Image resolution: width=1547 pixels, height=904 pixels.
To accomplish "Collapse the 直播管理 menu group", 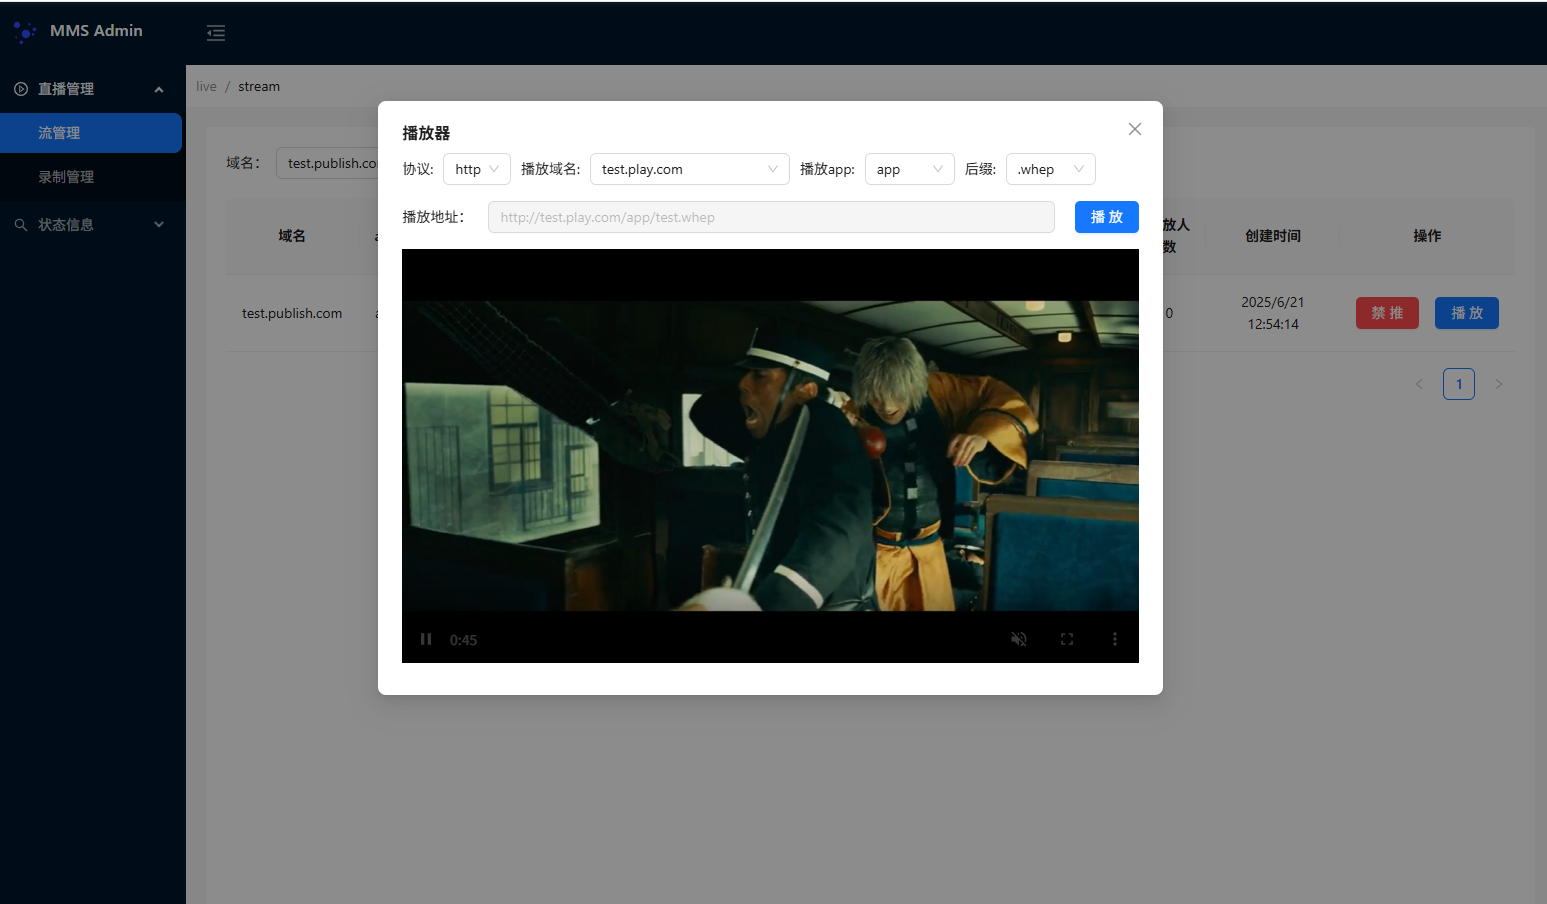I will click(x=91, y=89).
